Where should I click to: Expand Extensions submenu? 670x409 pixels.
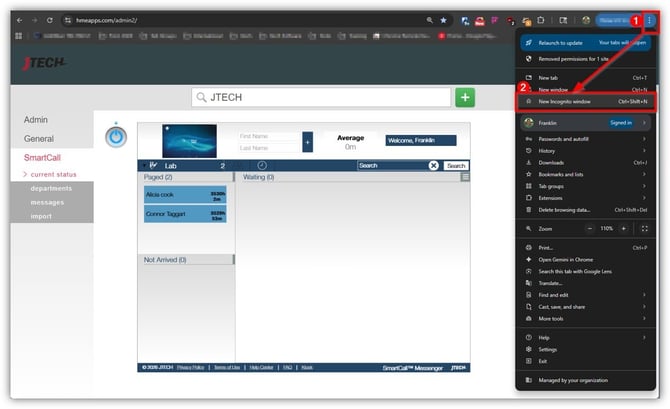coord(585,198)
